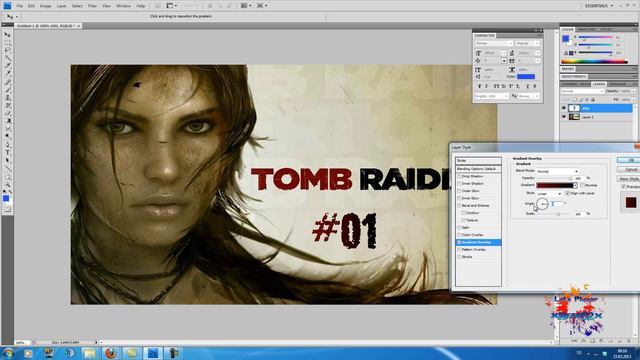Click the text Color swatch in the Character panel
Viewport: 640px width, 360px height.
[x=526, y=77]
